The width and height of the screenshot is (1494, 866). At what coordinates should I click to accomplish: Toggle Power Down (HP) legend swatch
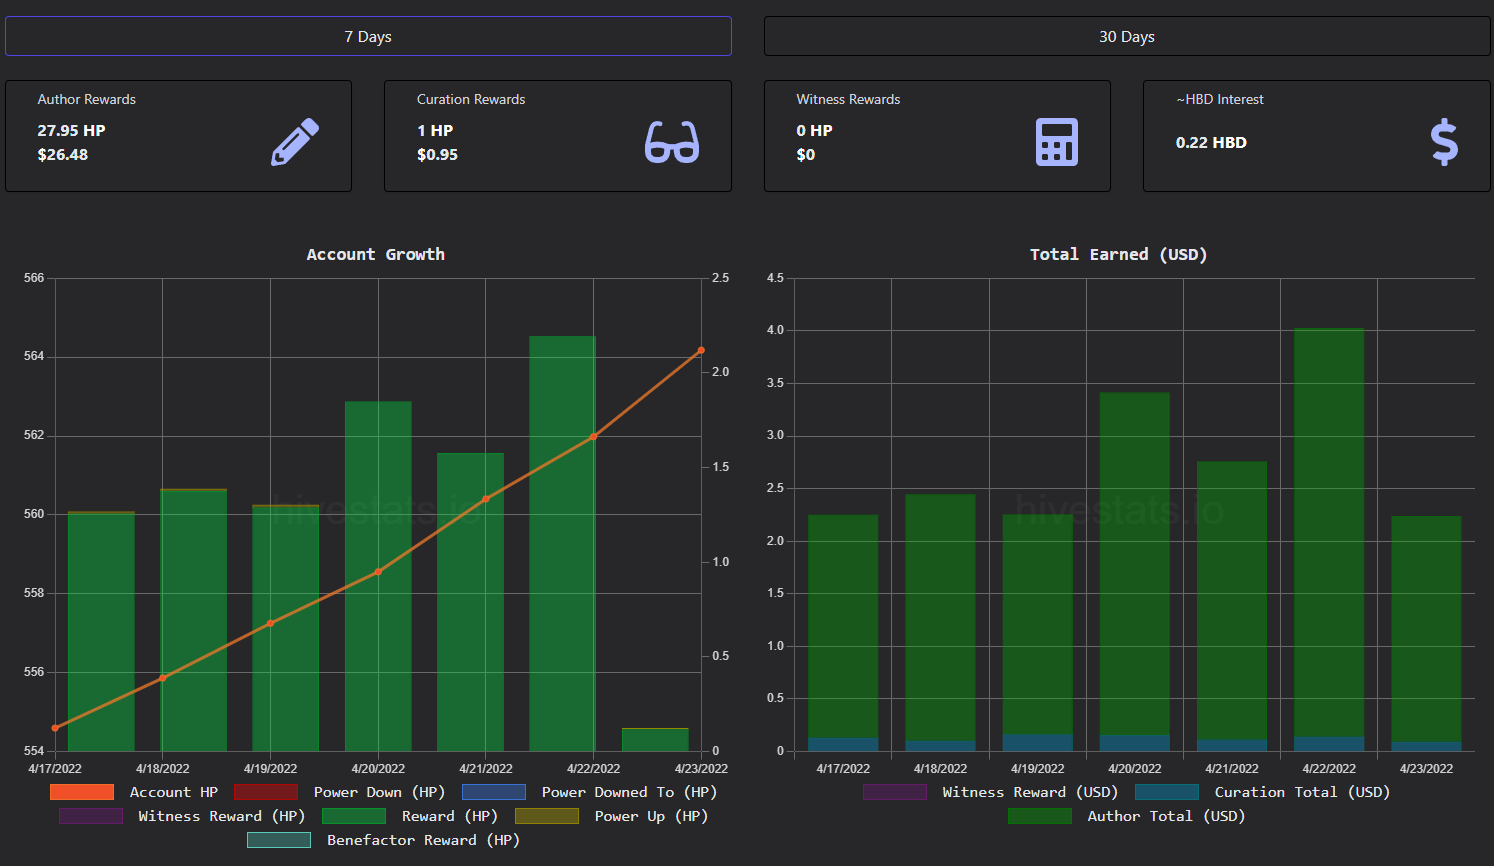[x=266, y=792]
